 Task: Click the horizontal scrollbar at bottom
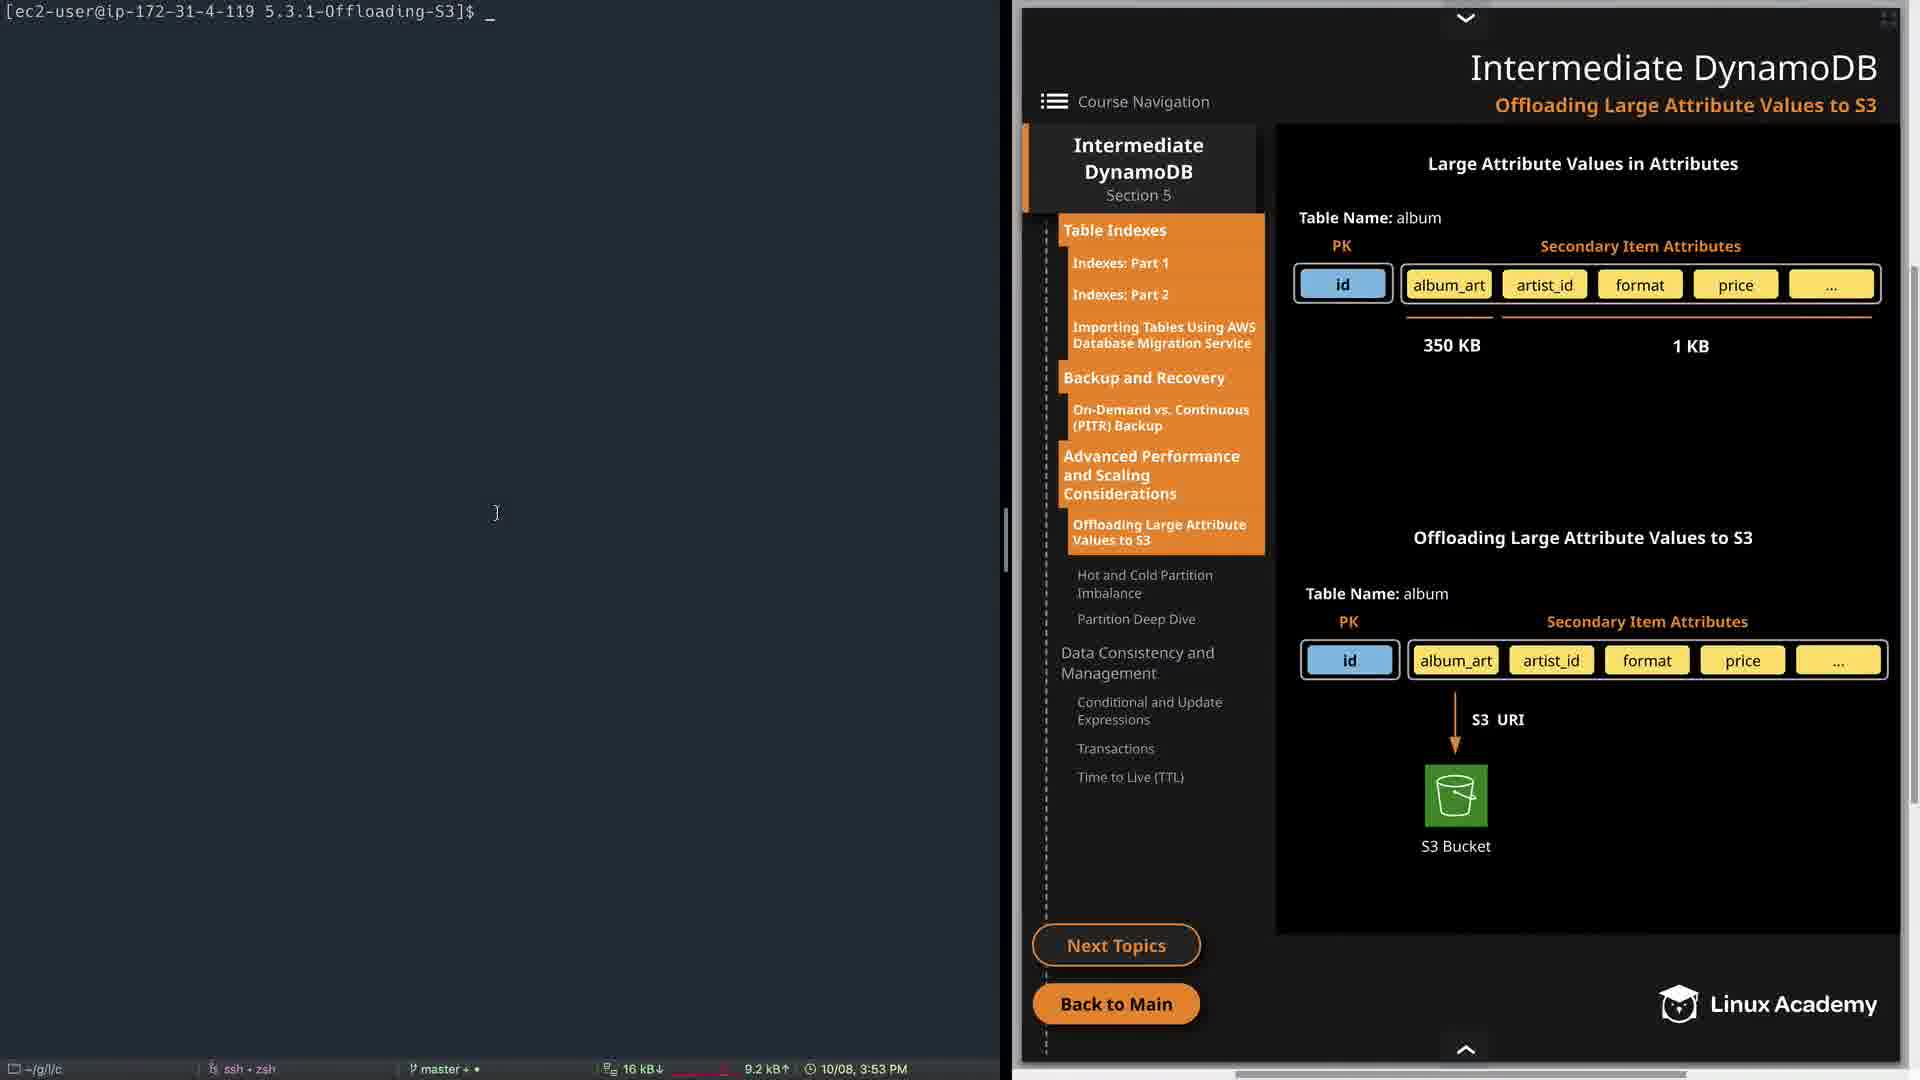1460,1075
